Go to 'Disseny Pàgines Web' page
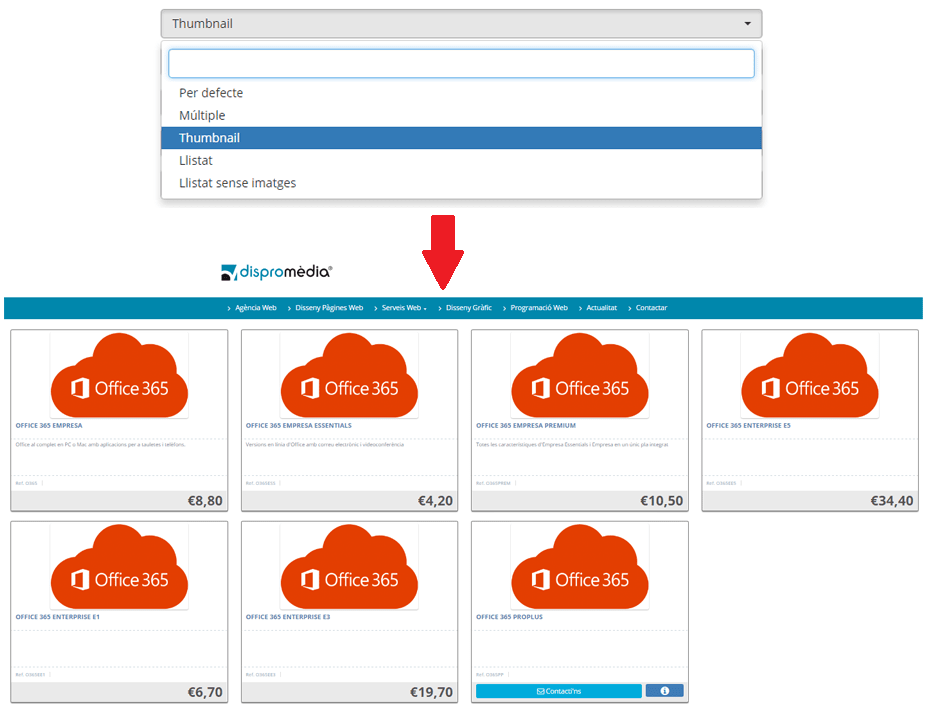The height and width of the screenshot is (726, 927). [x=329, y=307]
